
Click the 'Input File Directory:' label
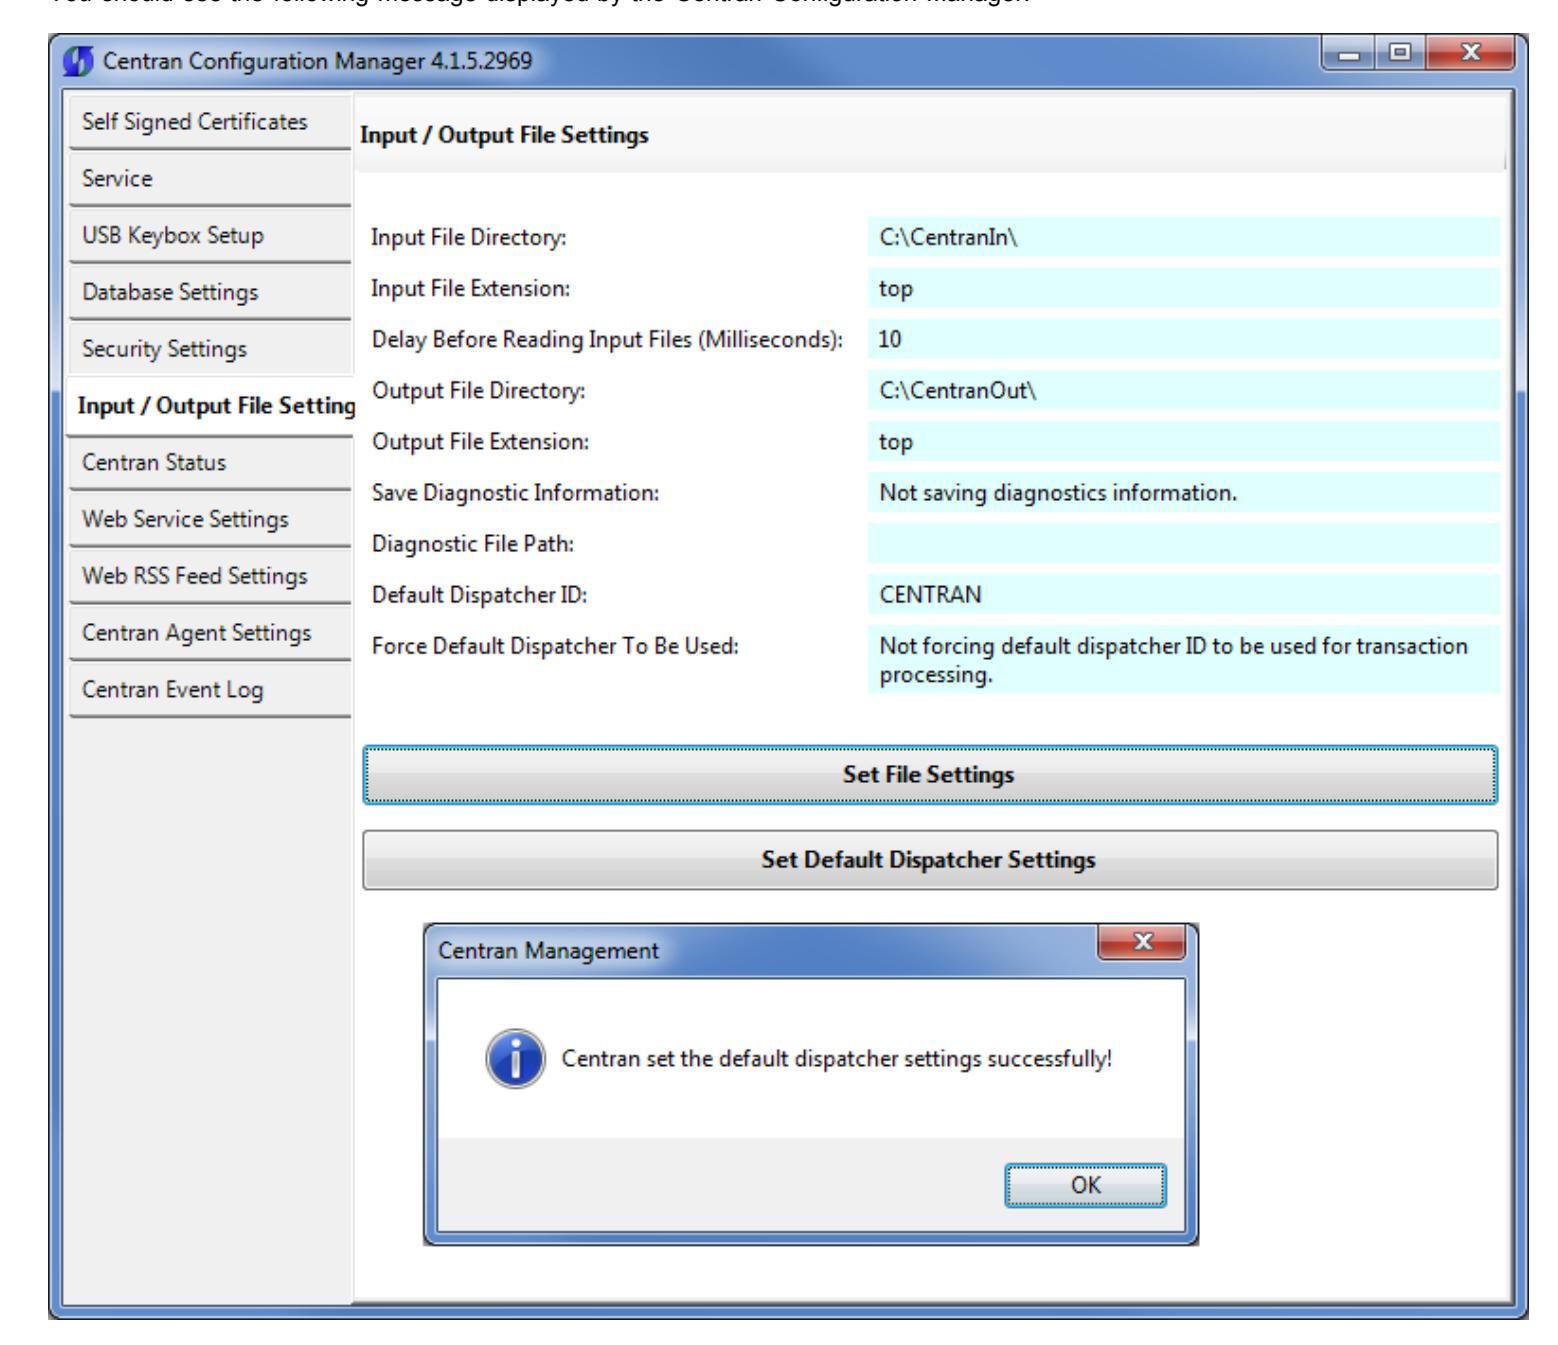pos(469,238)
